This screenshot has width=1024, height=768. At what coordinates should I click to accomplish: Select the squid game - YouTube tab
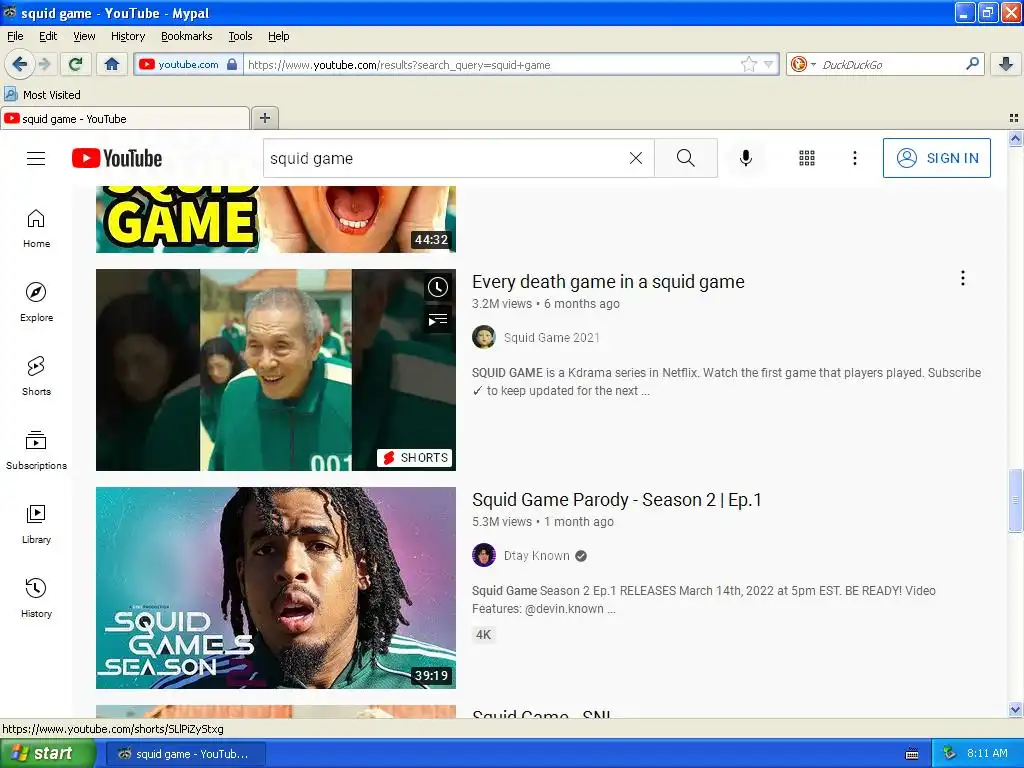(125, 118)
